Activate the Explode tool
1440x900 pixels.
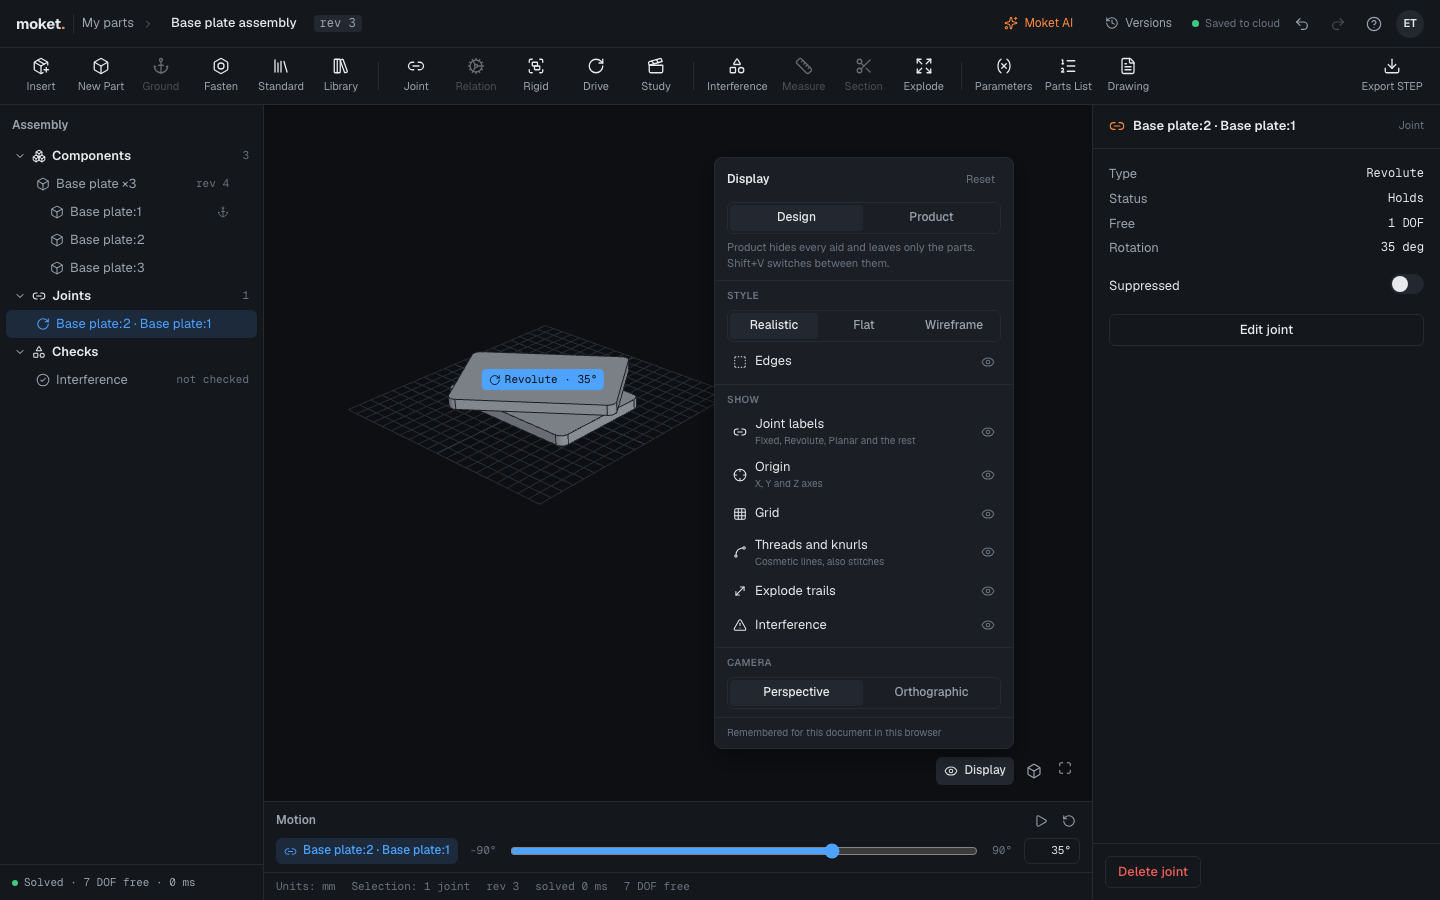pos(924,75)
